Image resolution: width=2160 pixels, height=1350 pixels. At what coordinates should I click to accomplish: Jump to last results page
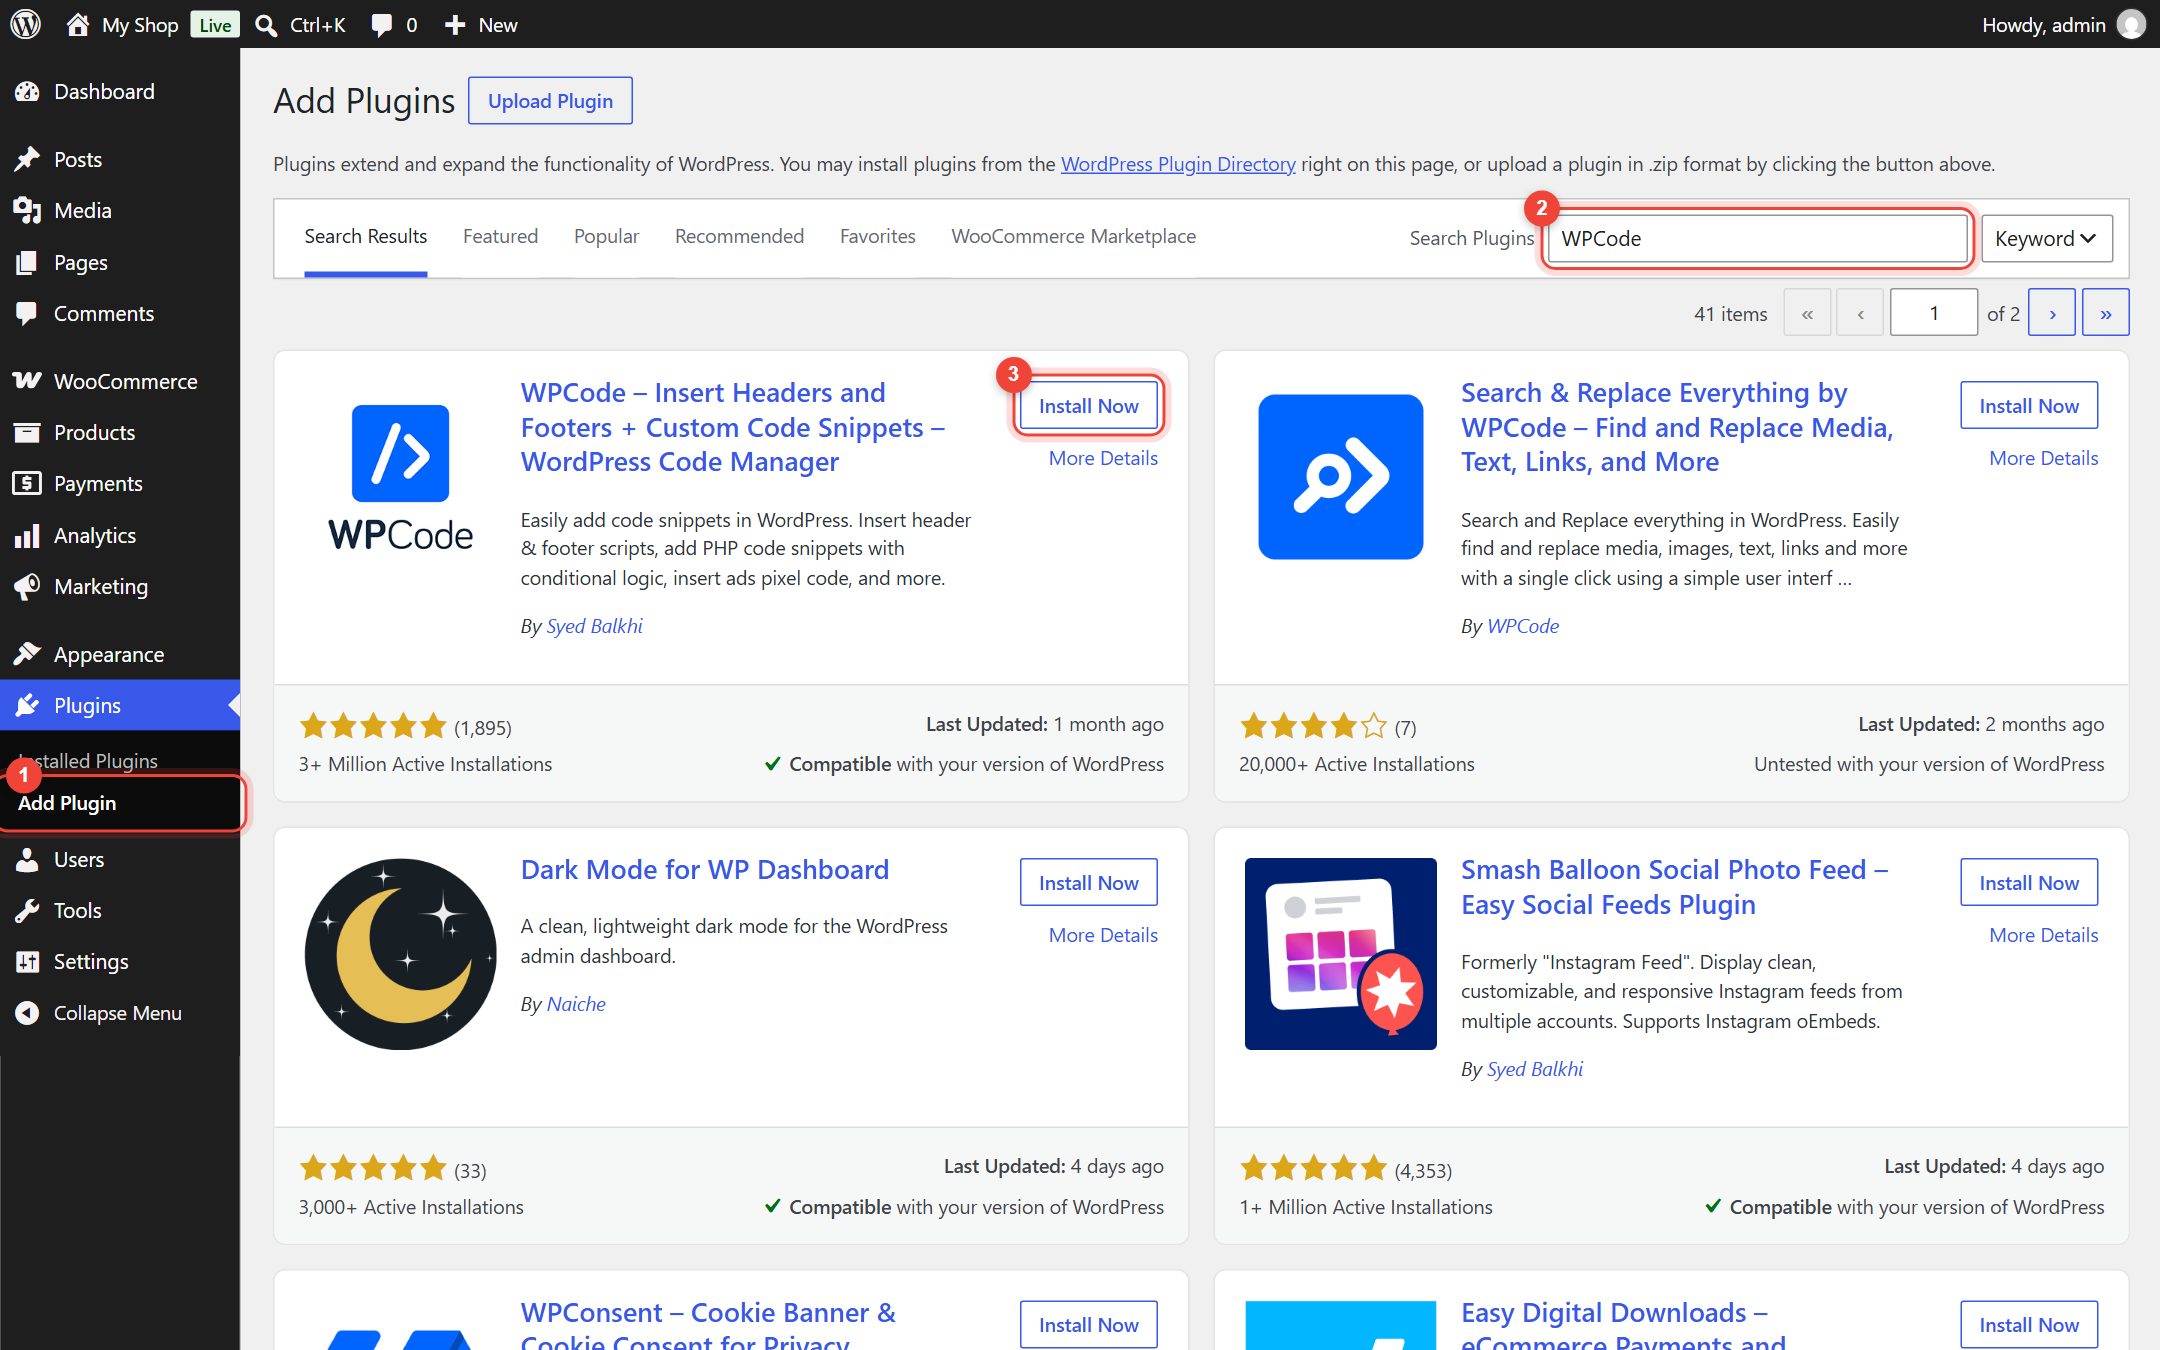pos(2105,313)
